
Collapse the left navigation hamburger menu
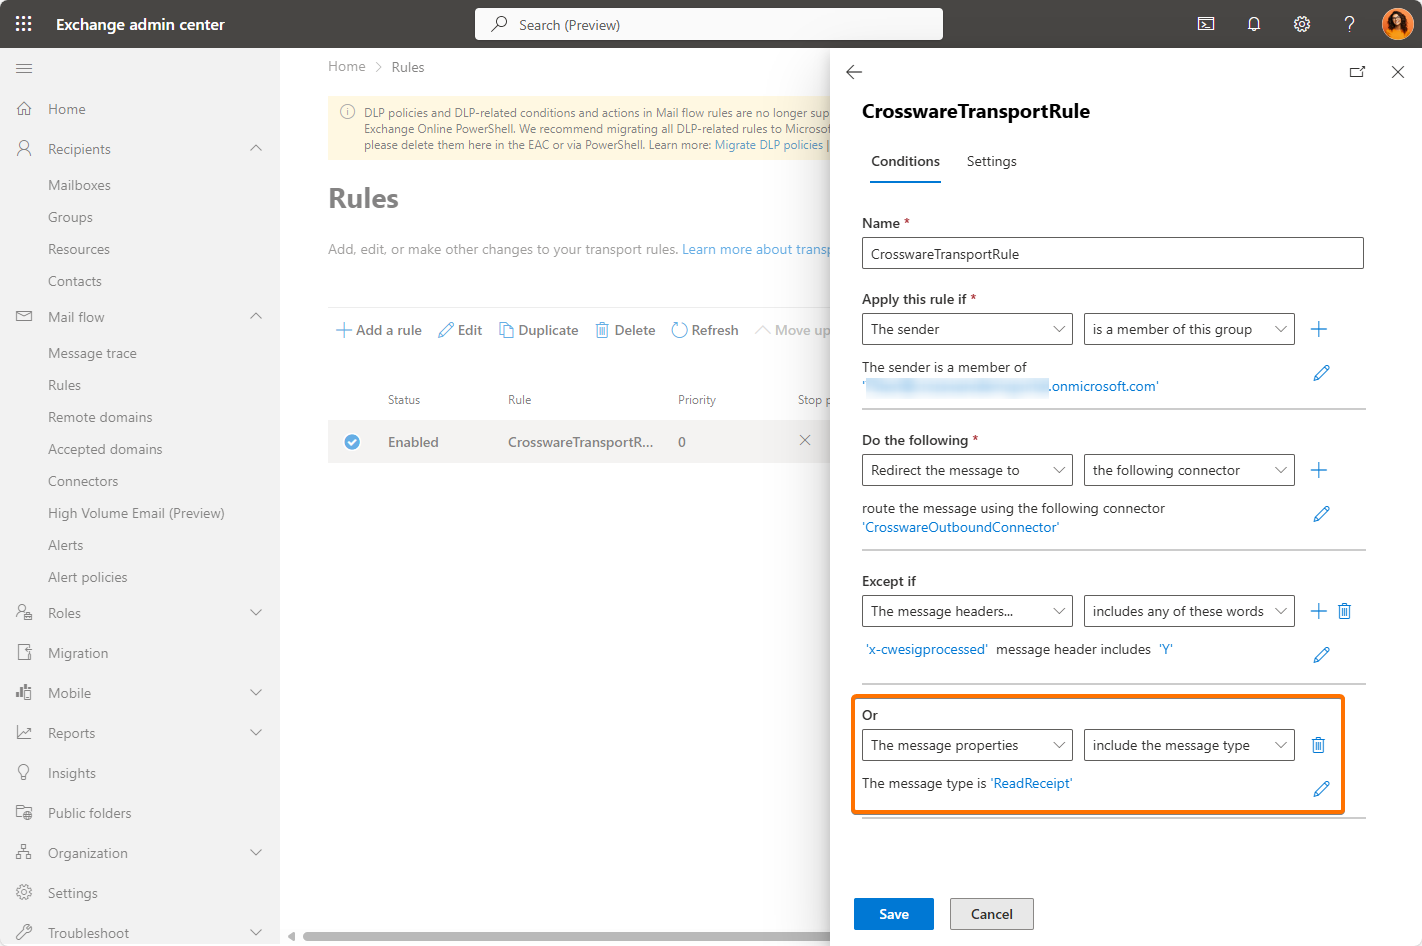[x=24, y=68]
